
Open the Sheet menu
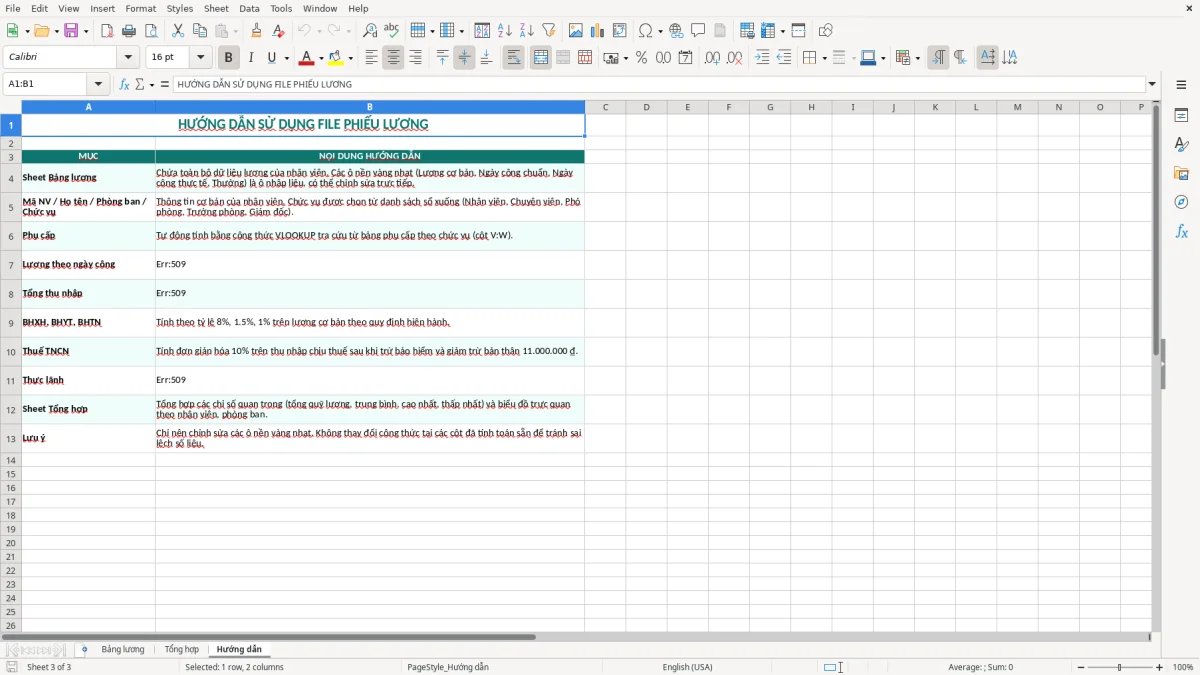click(216, 8)
